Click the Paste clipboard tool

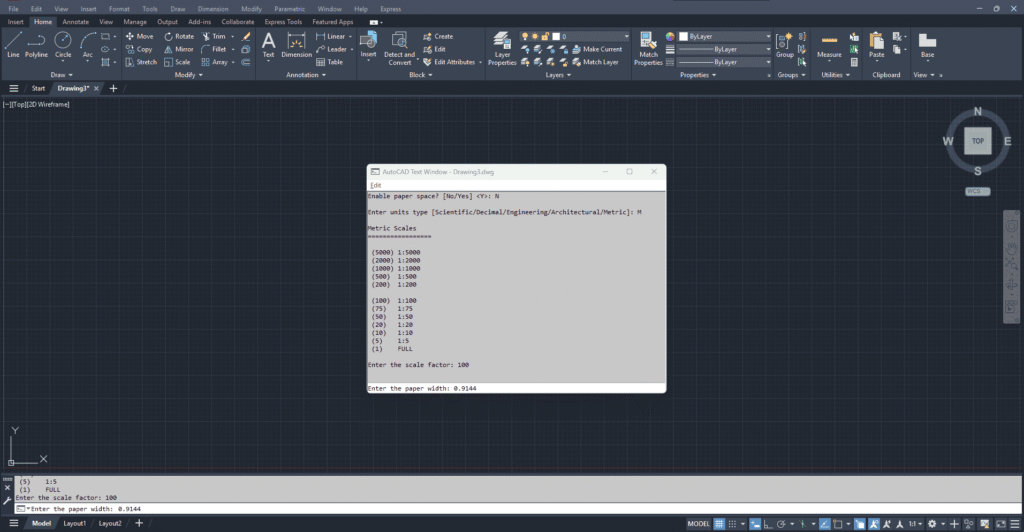pos(876,46)
